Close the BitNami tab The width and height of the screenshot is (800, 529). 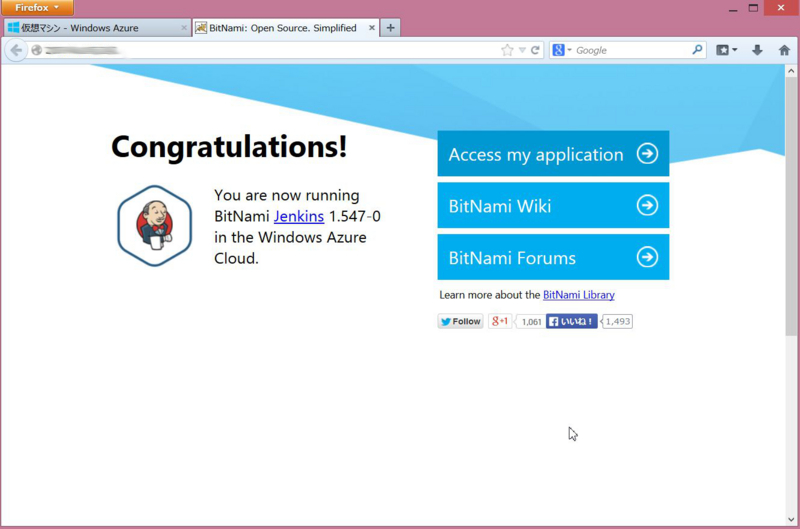coord(372,28)
